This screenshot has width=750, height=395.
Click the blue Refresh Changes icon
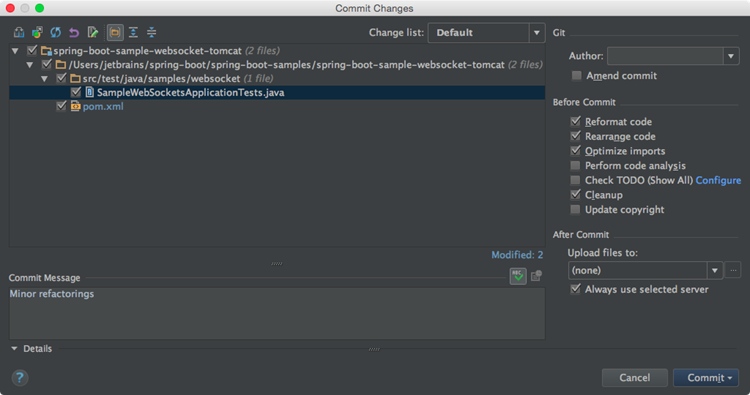pos(56,33)
